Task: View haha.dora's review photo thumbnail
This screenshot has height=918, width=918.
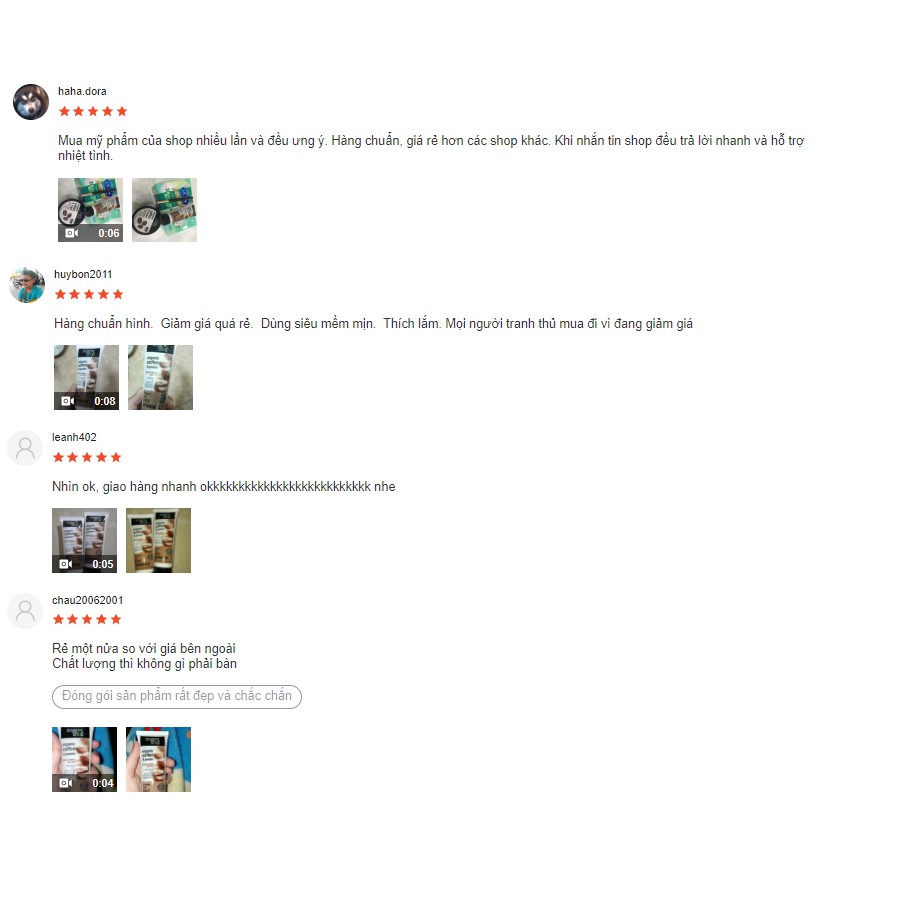Action: [165, 210]
